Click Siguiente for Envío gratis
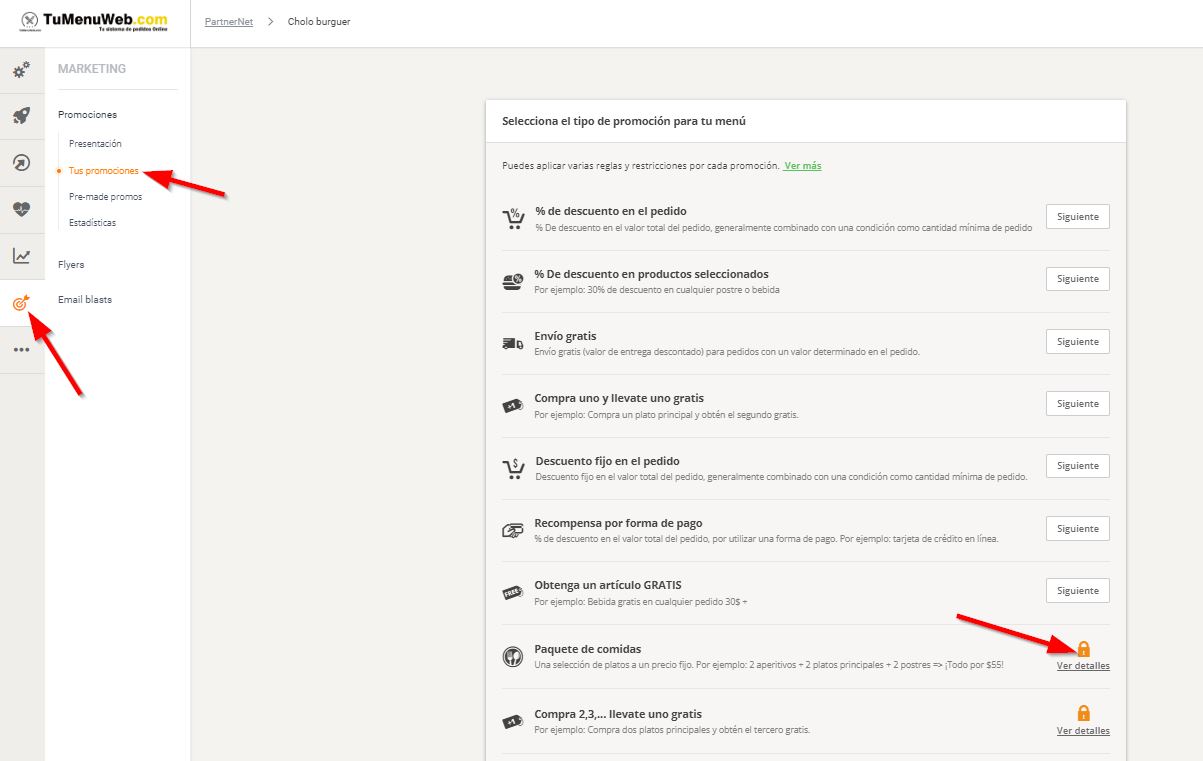1203x761 pixels. pyautogui.click(x=1077, y=342)
